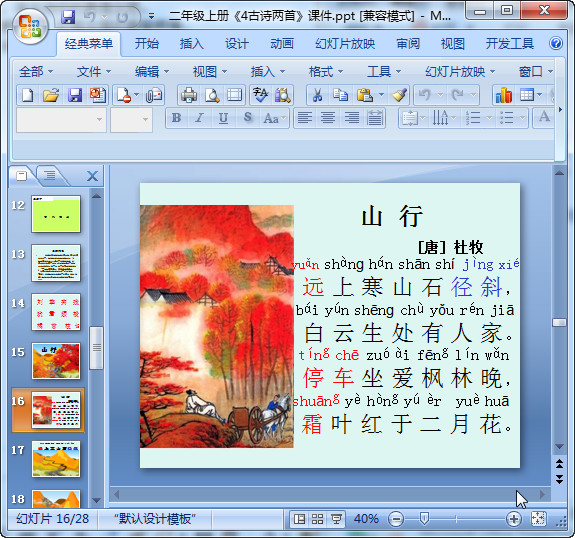This screenshot has height=538, width=575.
Task: Open the 编辑 menu
Action: [151, 72]
